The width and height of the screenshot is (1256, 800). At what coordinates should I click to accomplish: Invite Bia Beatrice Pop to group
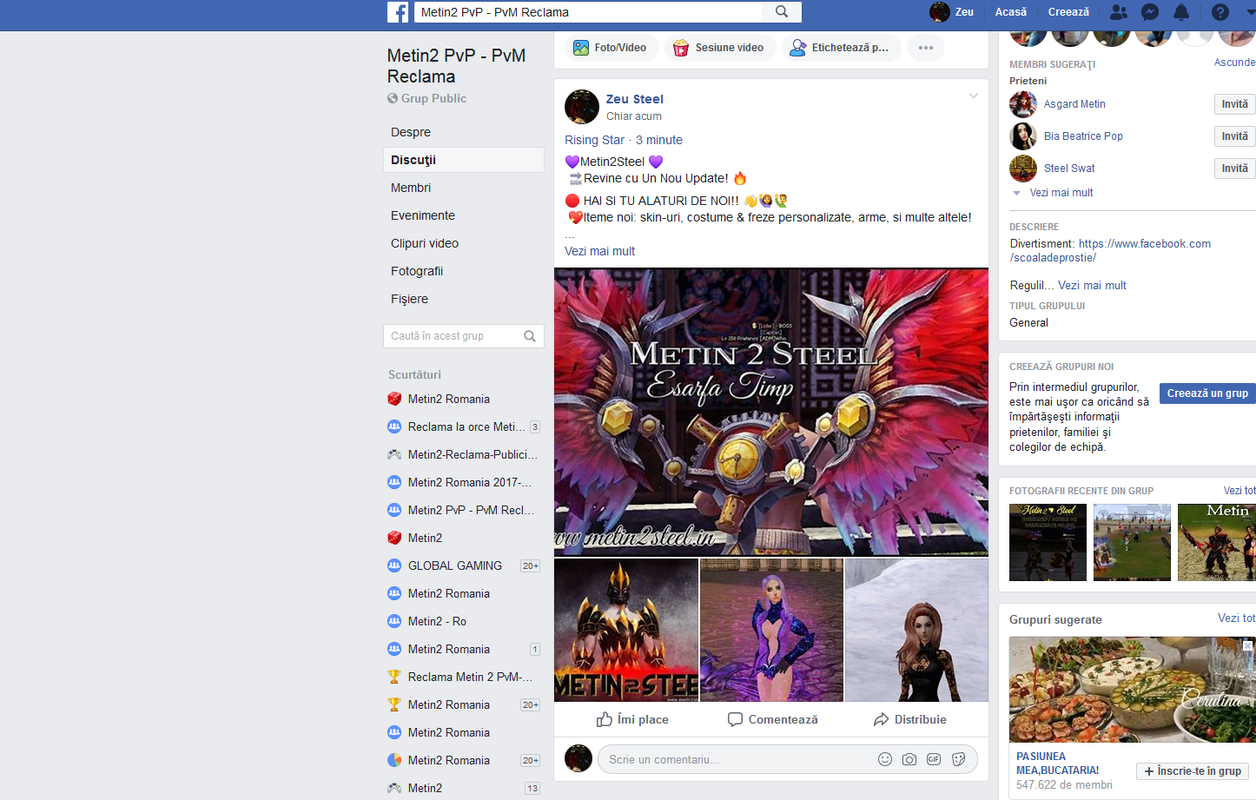coord(1235,136)
